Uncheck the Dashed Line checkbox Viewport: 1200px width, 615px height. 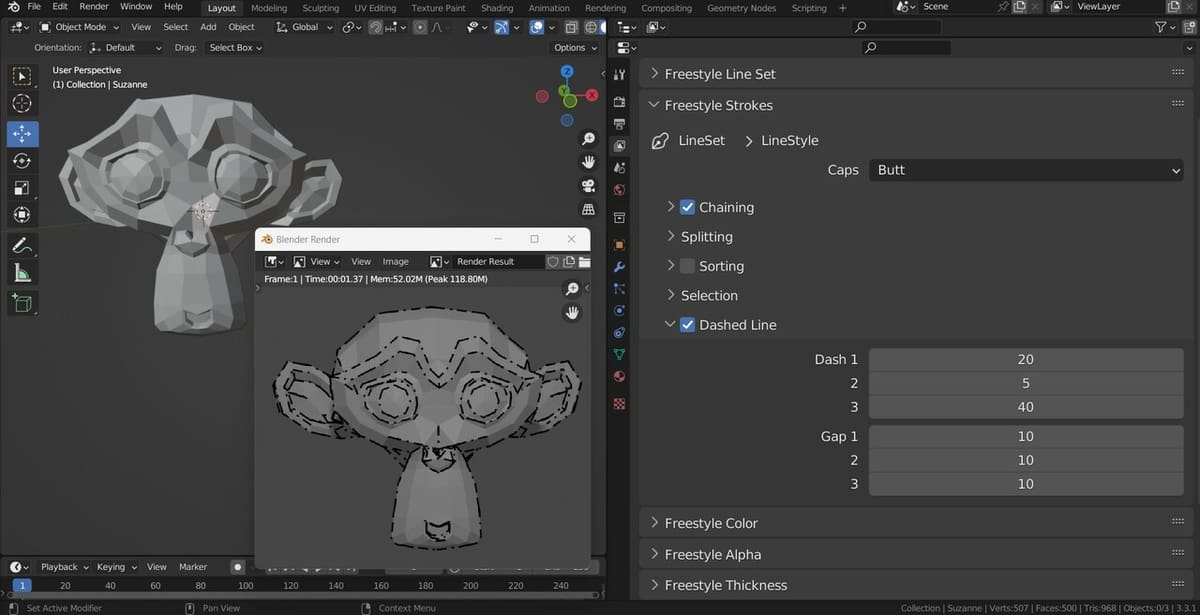coord(687,325)
